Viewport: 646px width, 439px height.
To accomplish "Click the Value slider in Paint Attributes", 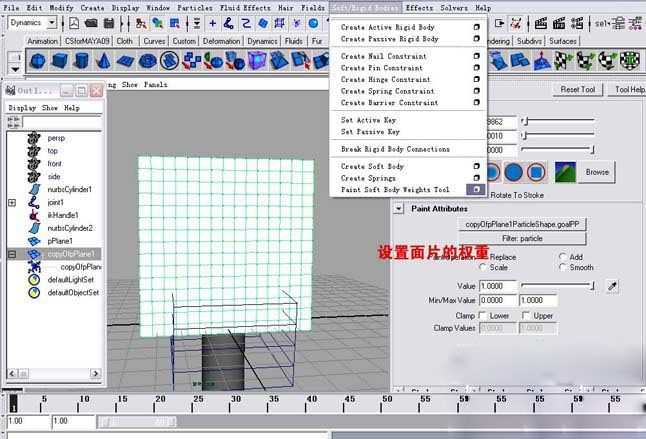I will click(x=557, y=285).
